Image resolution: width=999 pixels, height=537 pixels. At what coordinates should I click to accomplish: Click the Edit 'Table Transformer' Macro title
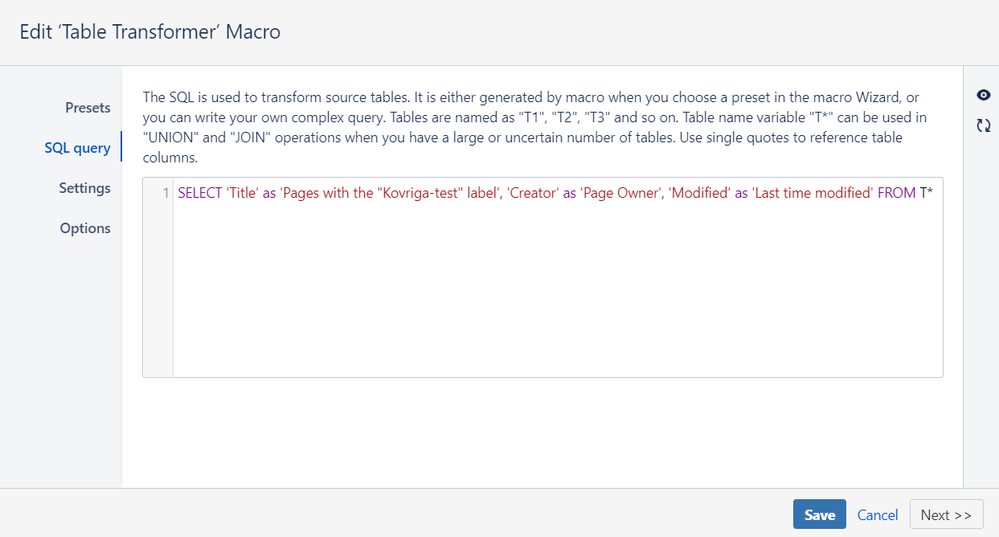click(x=150, y=32)
